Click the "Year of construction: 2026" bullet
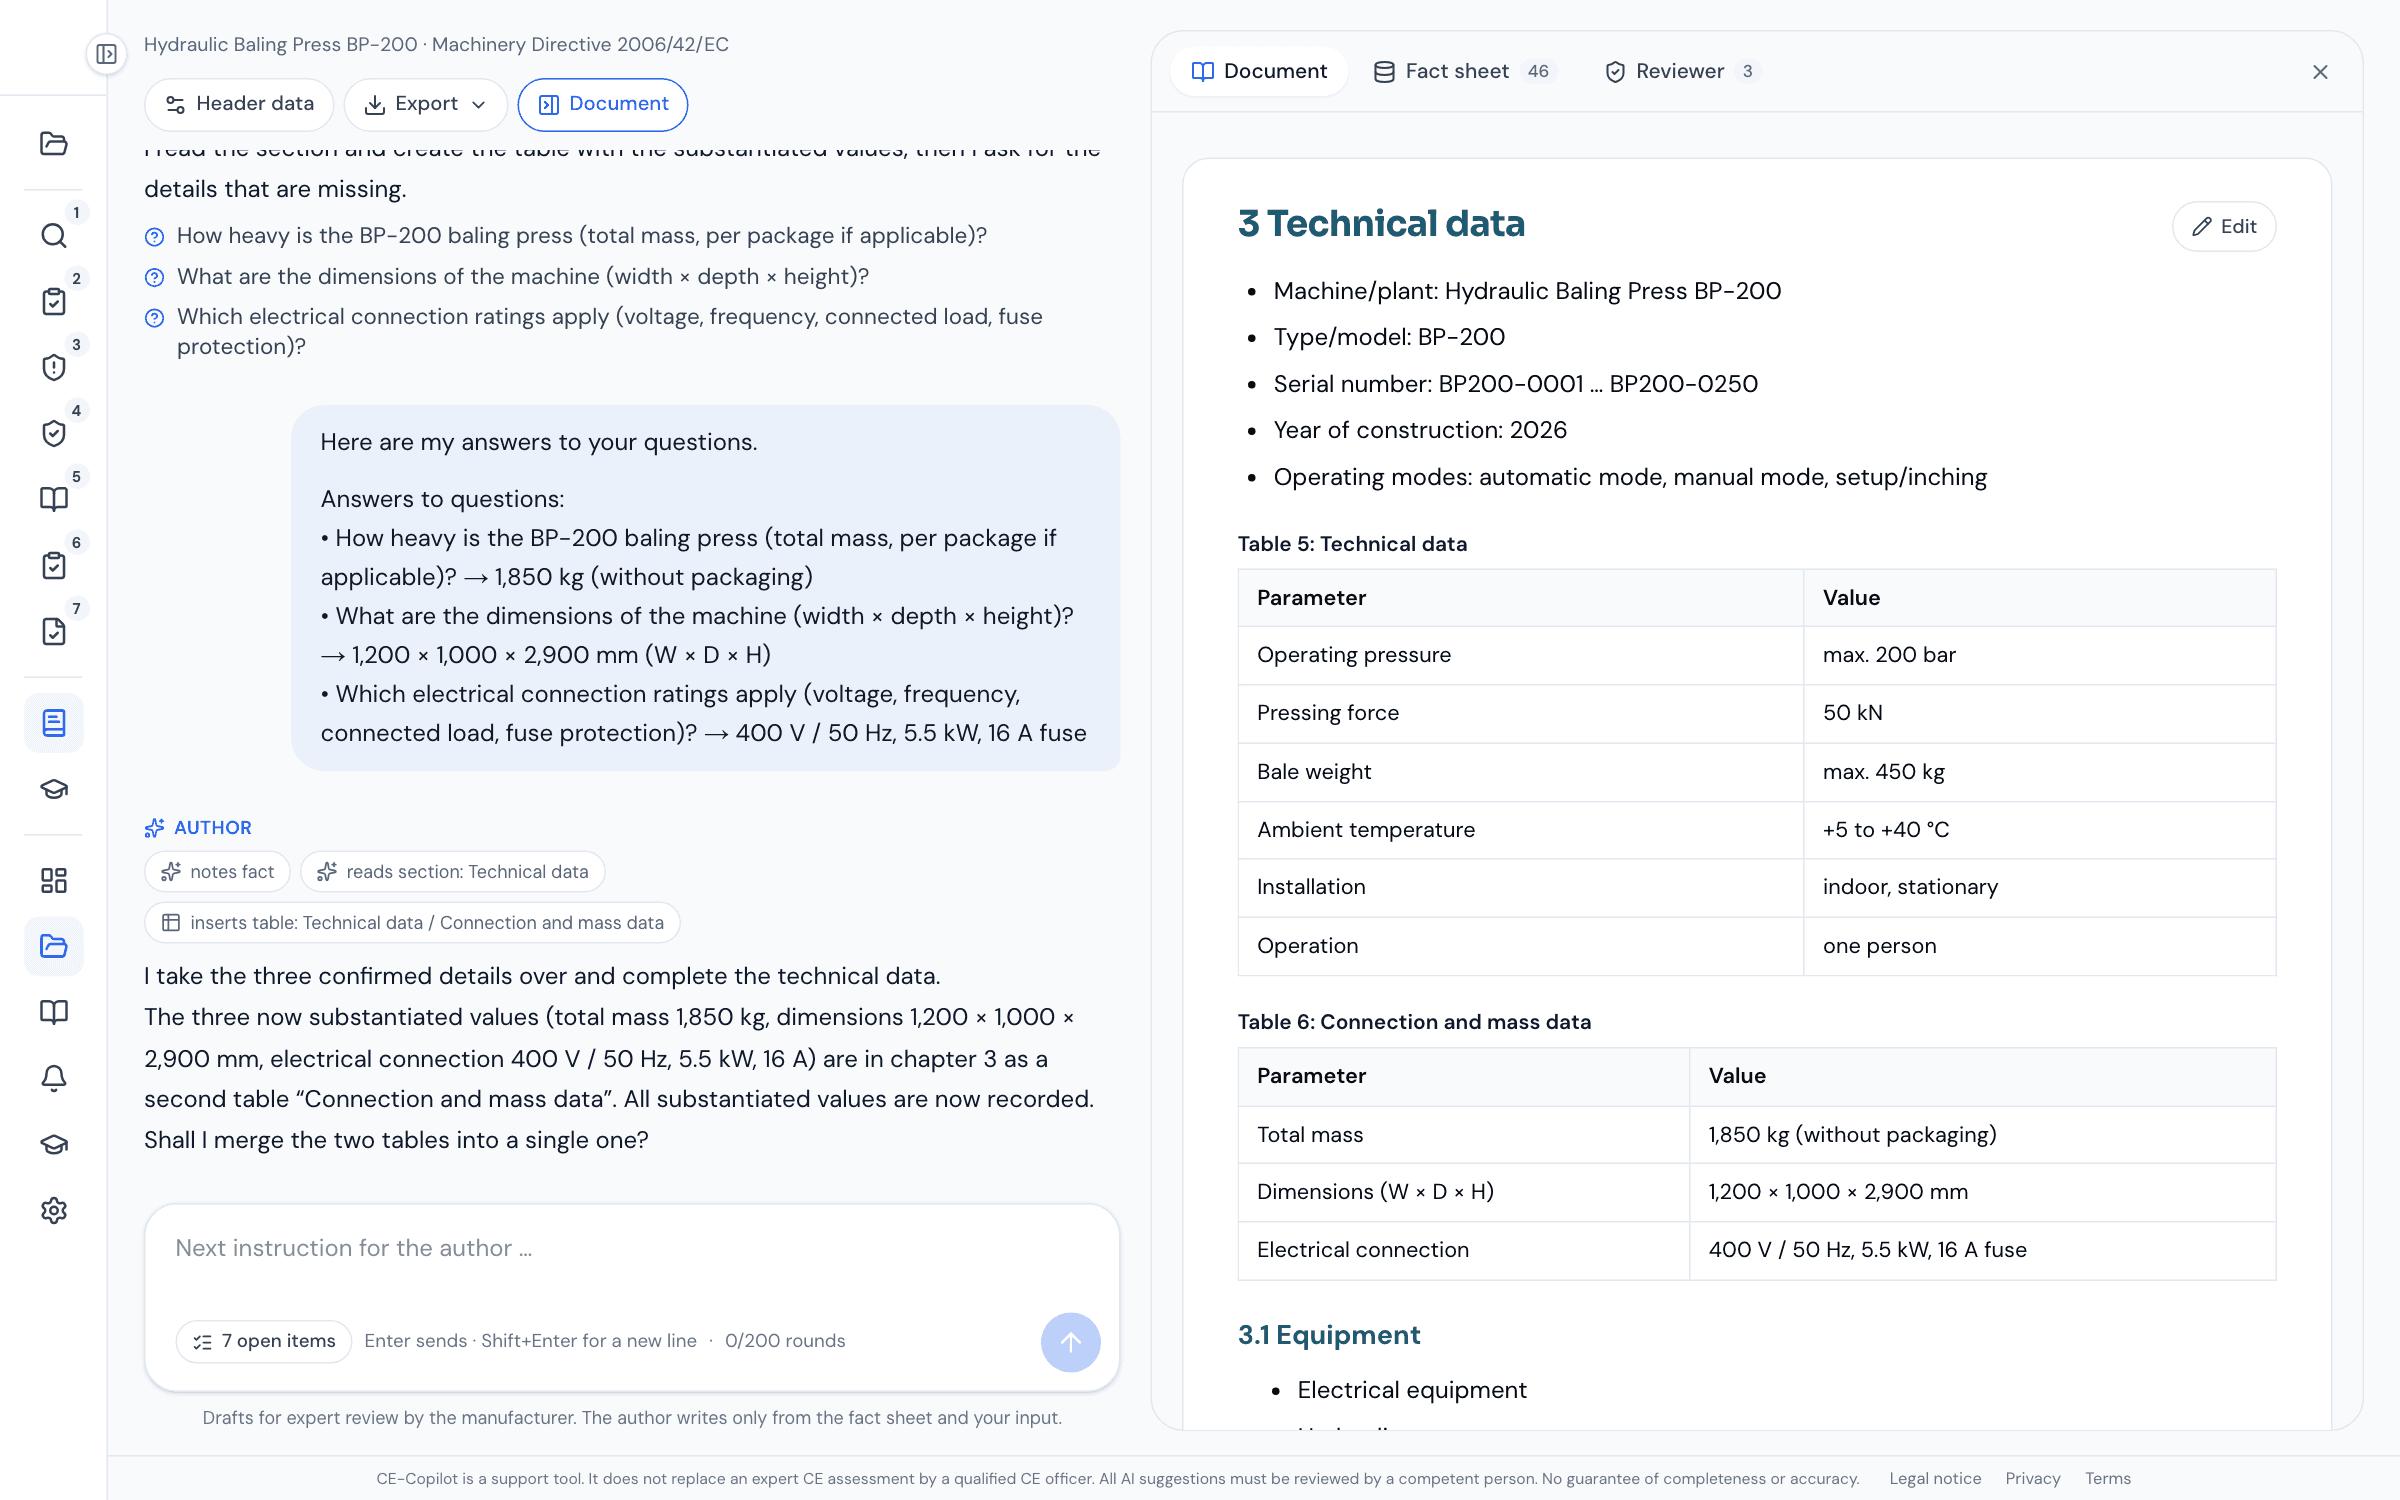2400x1500 pixels. pyautogui.click(x=1420, y=430)
